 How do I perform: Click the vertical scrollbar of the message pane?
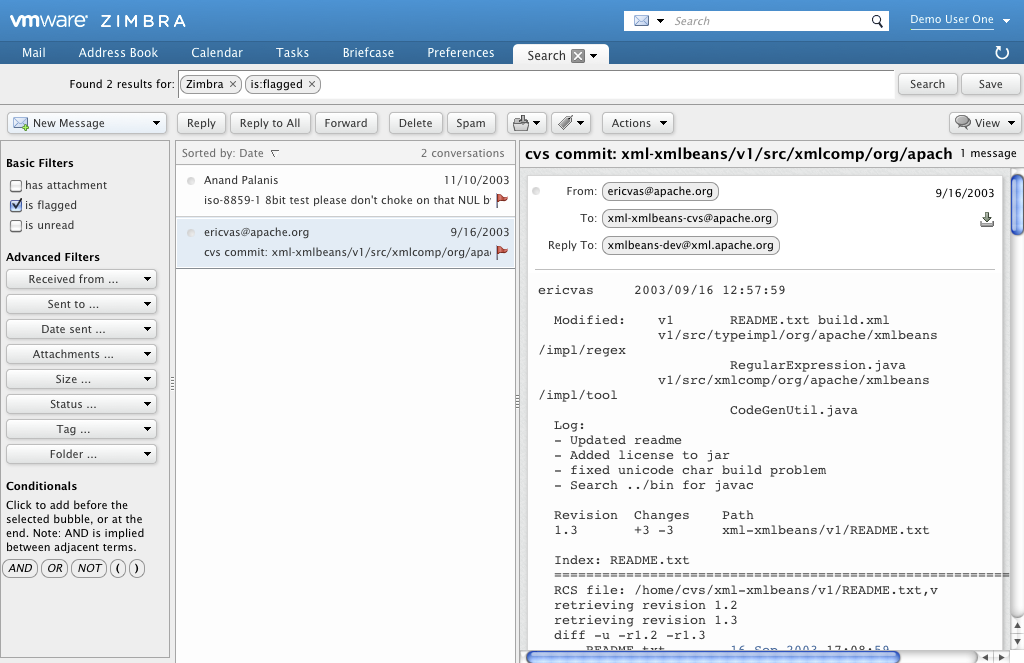[x=1016, y=204]
